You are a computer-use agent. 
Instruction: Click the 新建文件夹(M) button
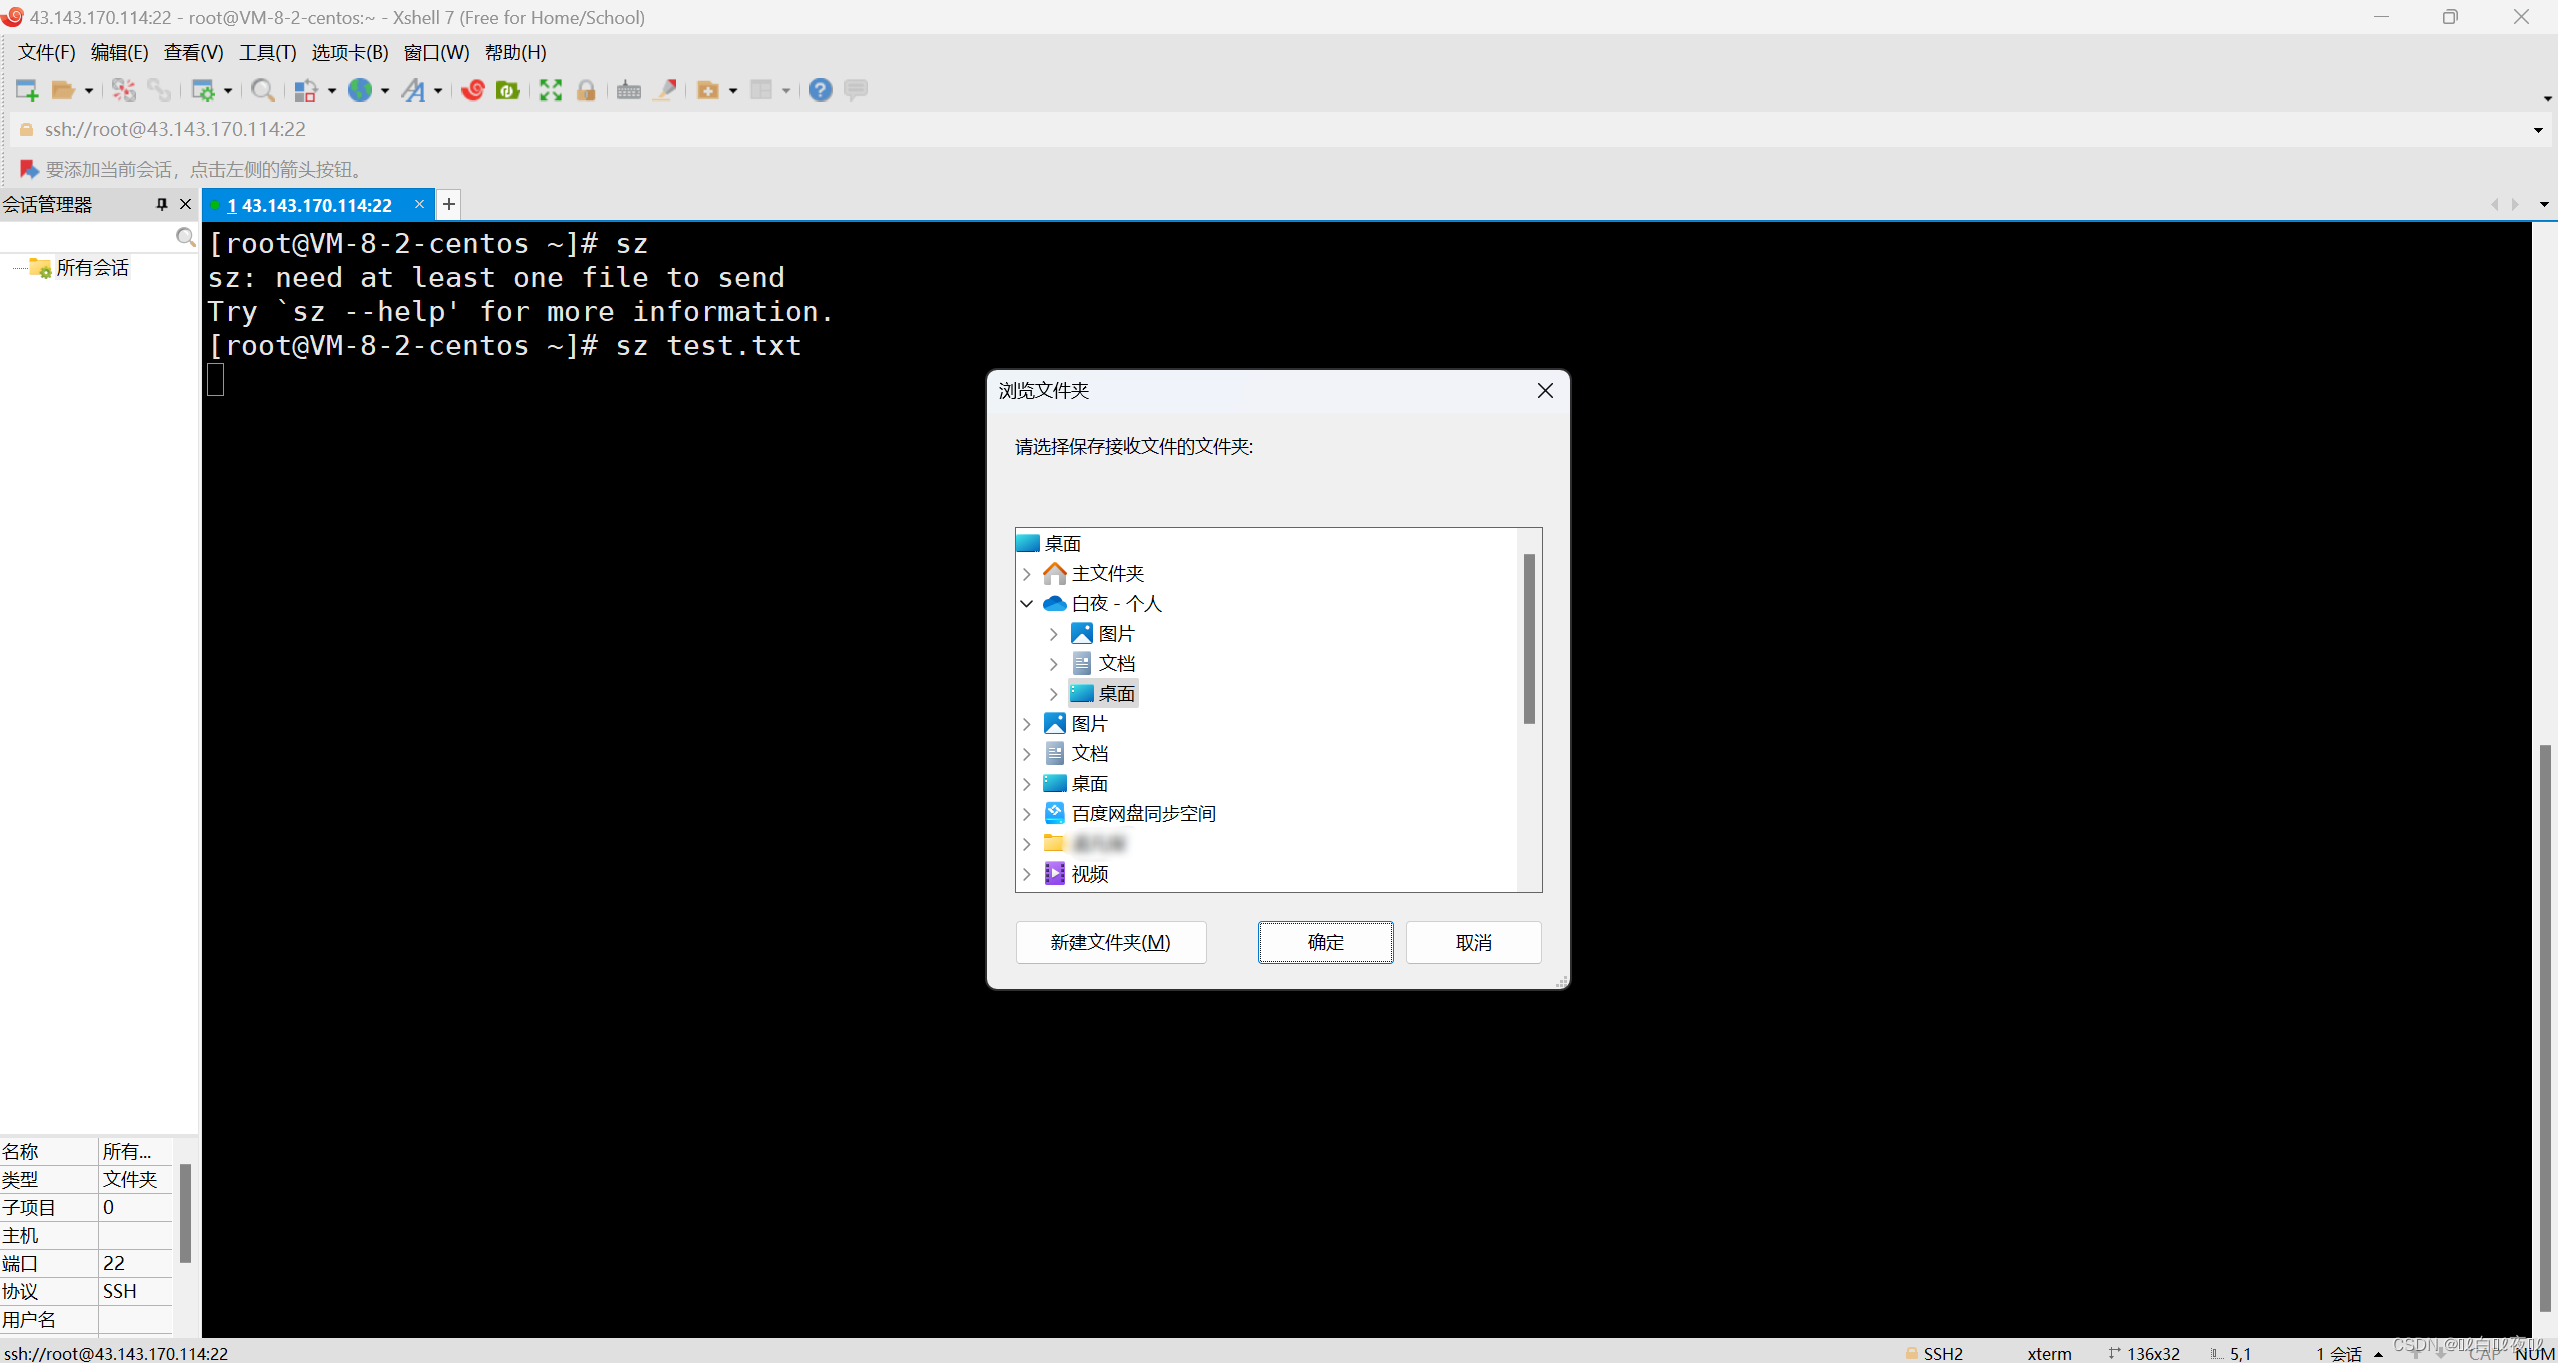pyautogui.click(x=1110, y=942)
